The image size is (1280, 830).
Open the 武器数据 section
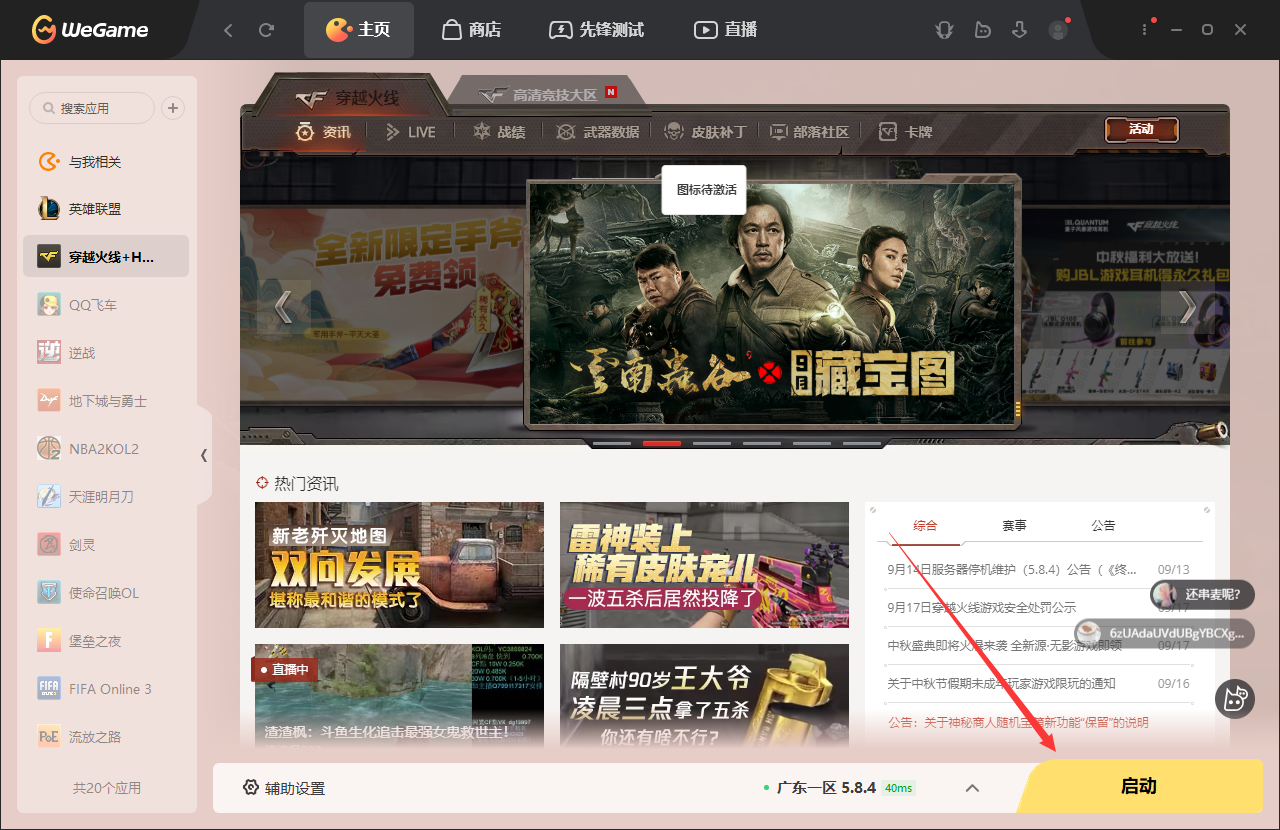(598, 131)
